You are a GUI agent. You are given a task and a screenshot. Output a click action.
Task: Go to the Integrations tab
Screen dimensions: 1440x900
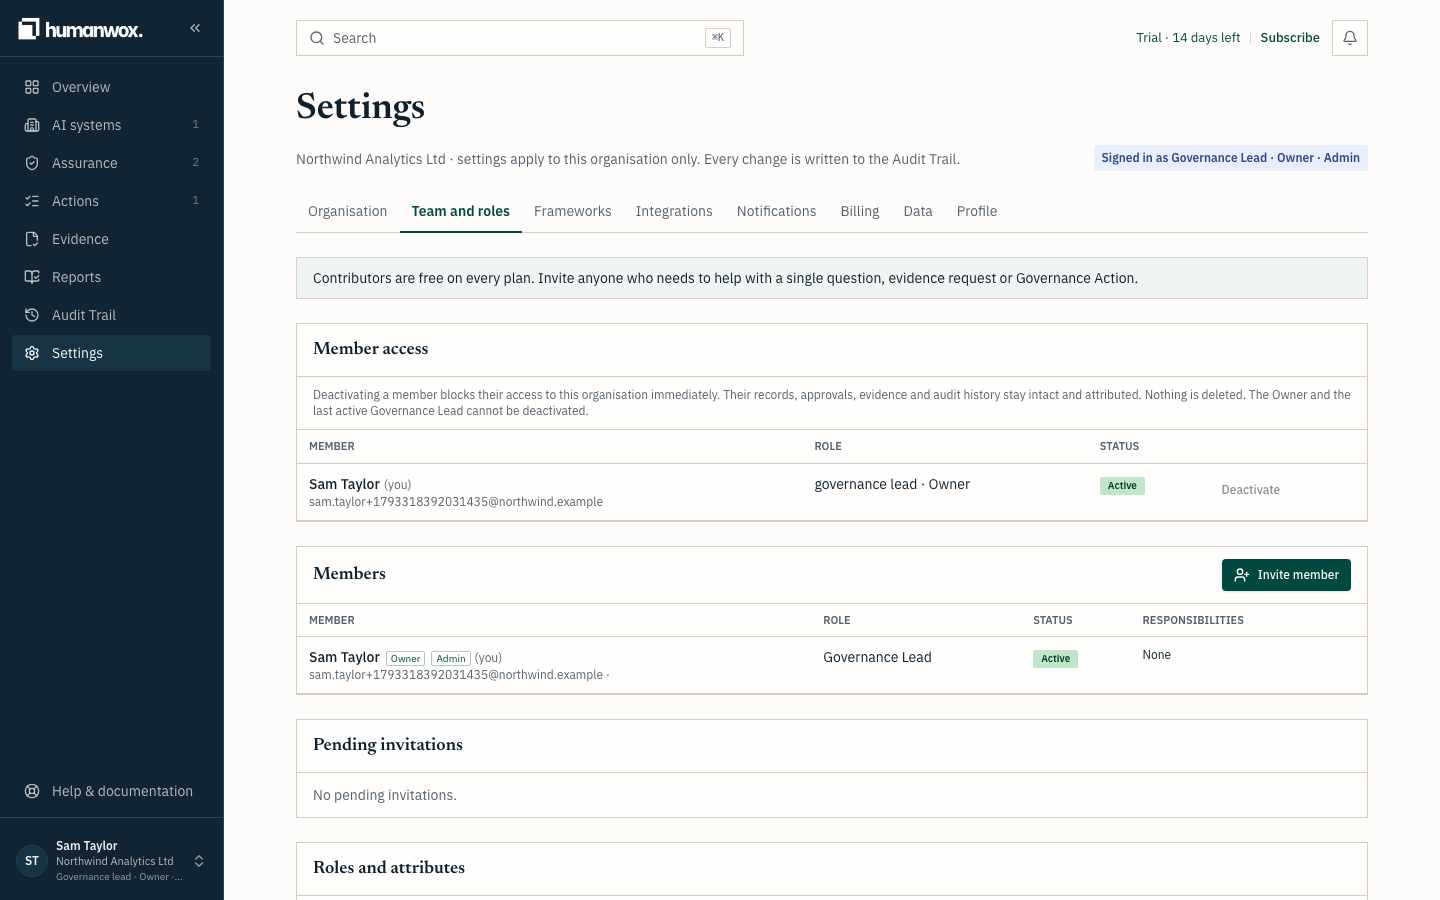pyautogui.click(x=674, y=211)
